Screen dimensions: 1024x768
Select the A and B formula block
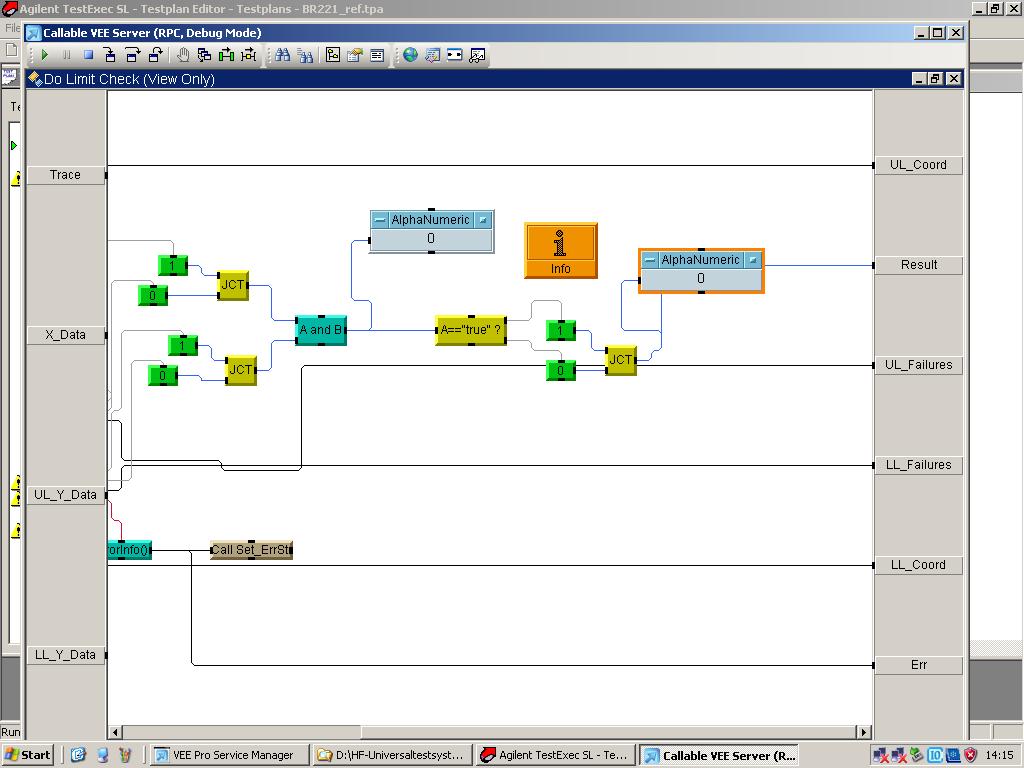321,330
